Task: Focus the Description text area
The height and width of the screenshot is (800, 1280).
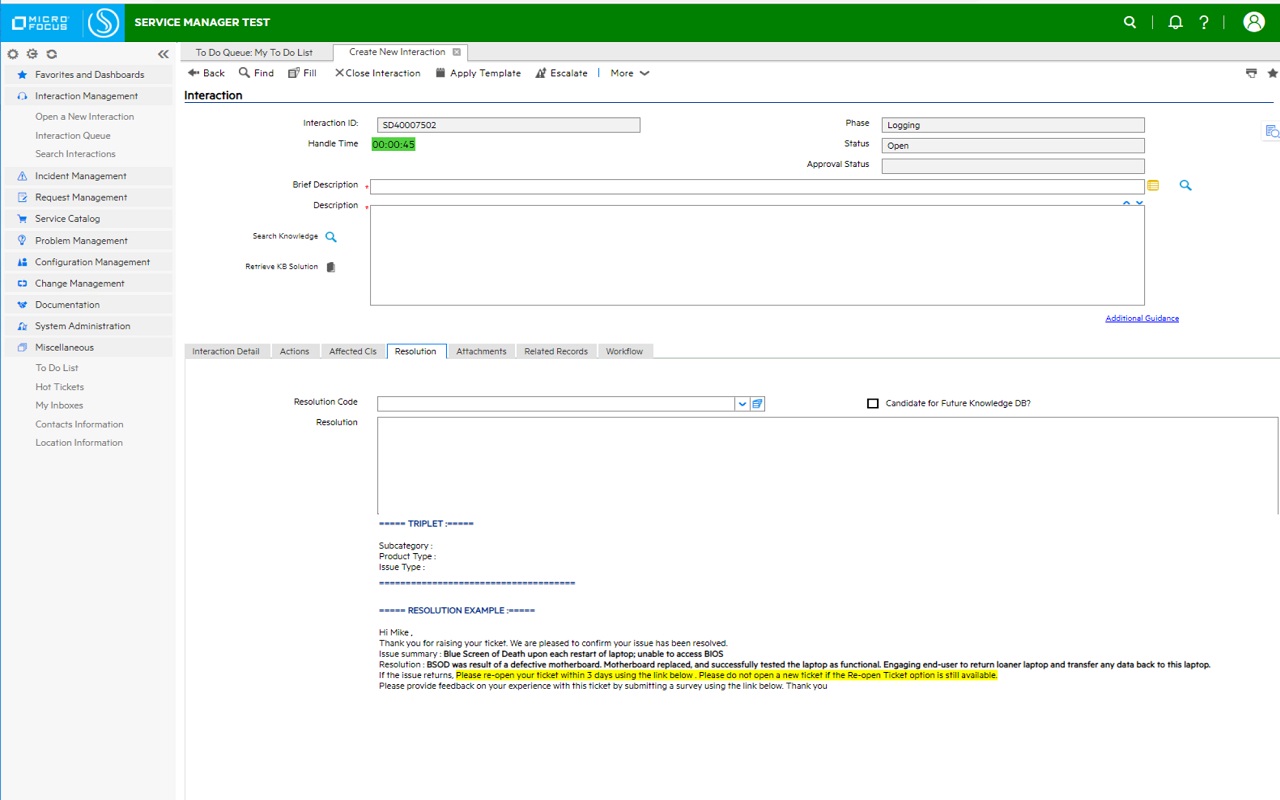Action: tap(757, 255)
